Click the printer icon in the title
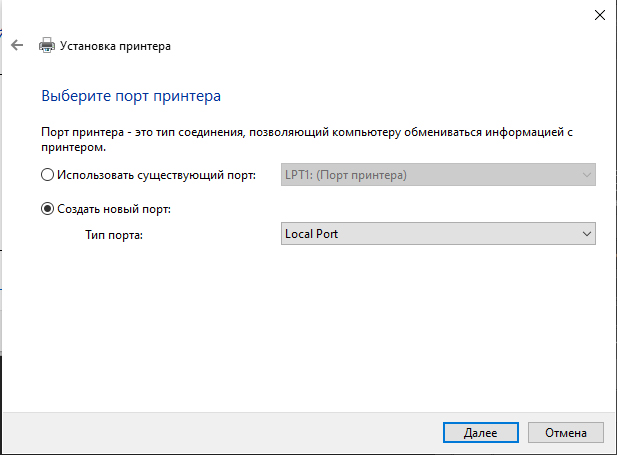The width and height of the screenshot is (617, 455). coord(47,45)
